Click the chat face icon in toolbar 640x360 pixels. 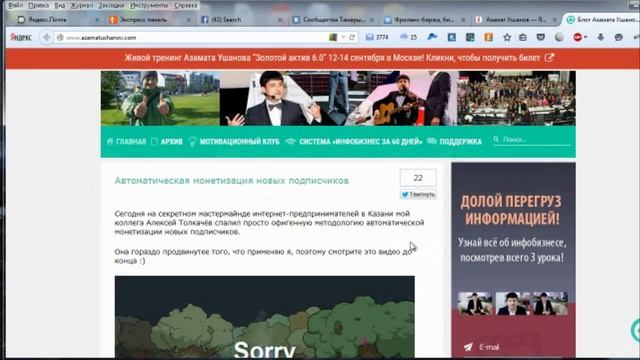[618, 38]
